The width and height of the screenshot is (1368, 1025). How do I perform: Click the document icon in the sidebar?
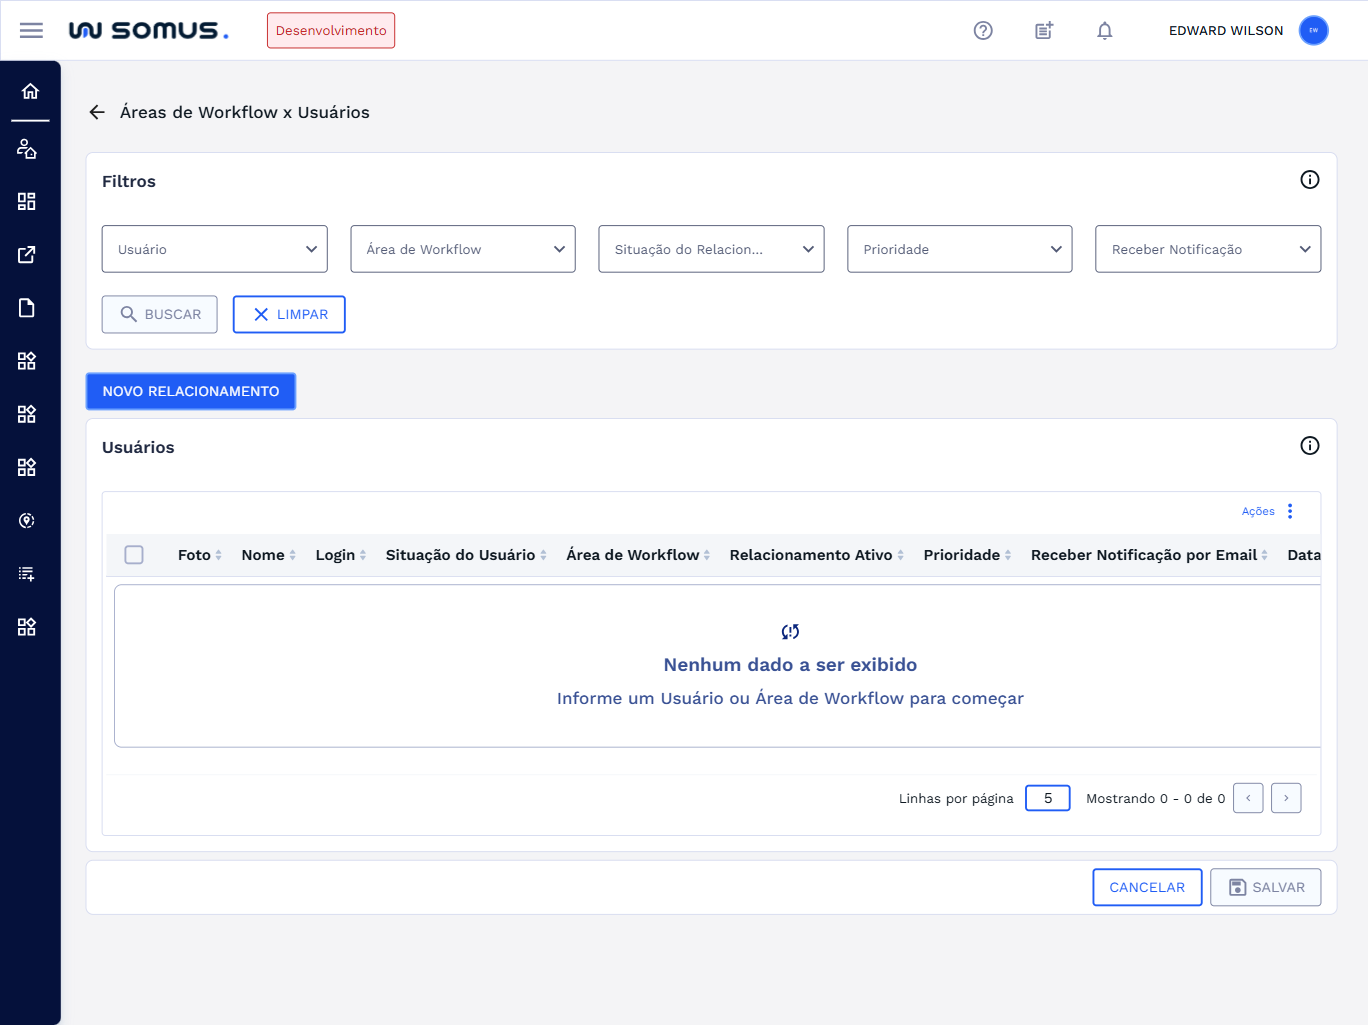click(x=27, y=308)
